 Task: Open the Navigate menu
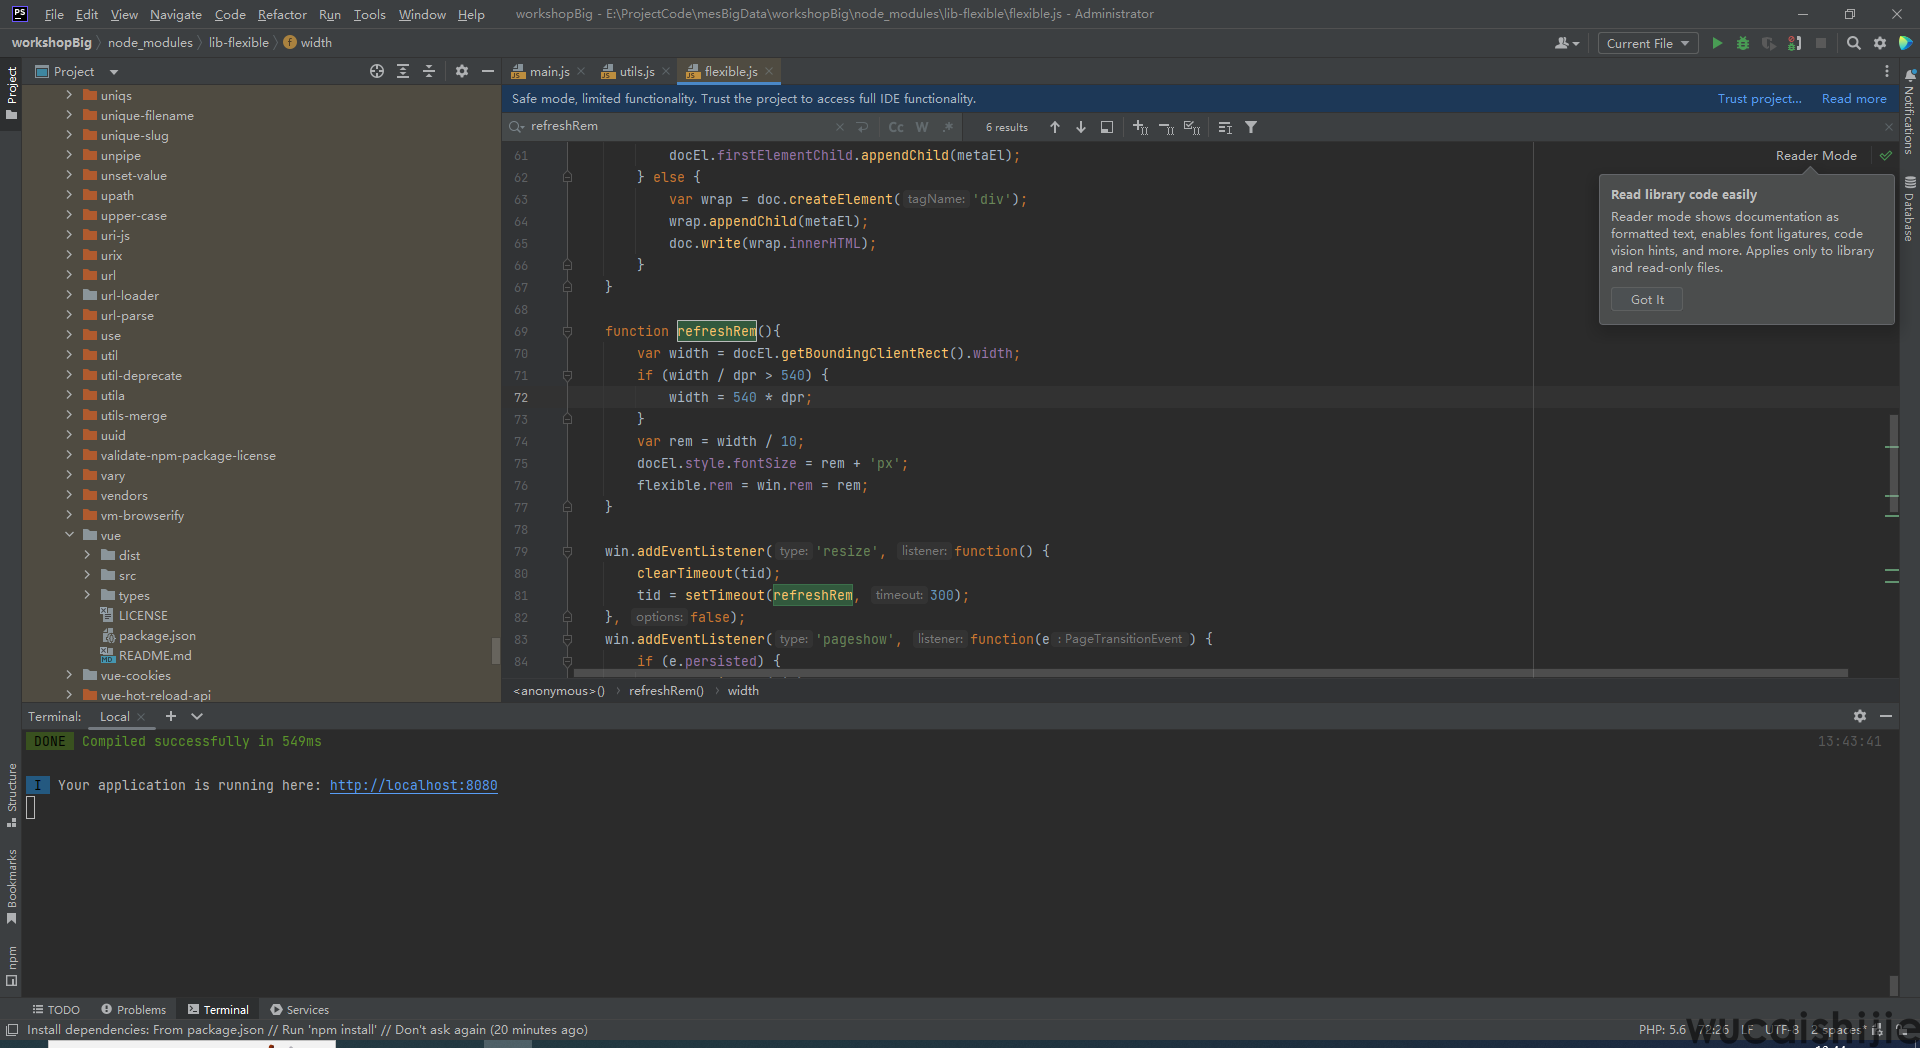(176, 14)
